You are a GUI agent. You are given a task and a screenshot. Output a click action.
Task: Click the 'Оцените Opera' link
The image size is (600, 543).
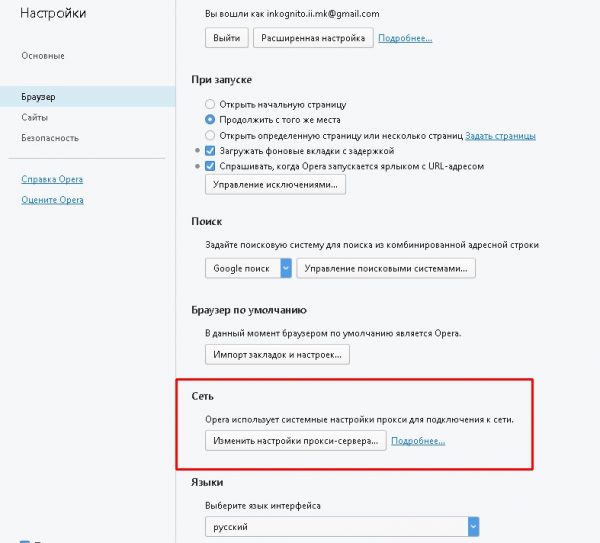click(x=52, y=200)
